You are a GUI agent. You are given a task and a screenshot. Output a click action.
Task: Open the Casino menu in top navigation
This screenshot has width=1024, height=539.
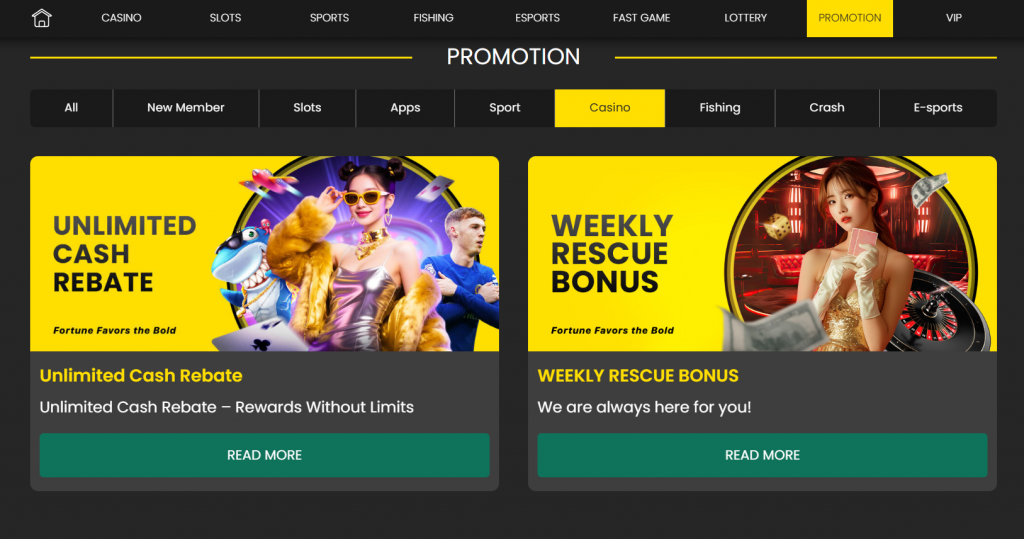(121, 18)
